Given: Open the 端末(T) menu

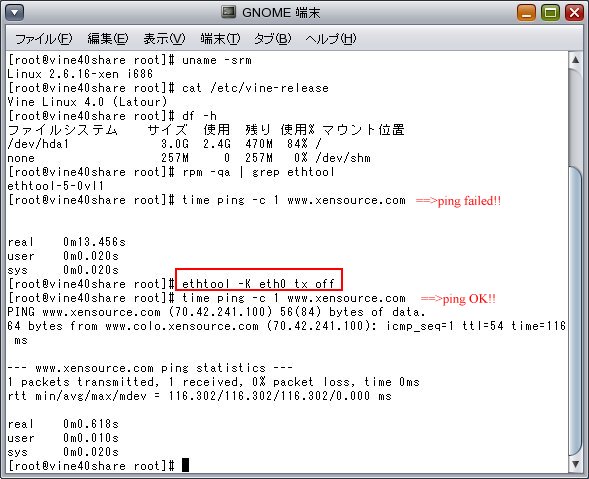Looking at the screenshot, I should pyautogui.click(x=220, y=39).
